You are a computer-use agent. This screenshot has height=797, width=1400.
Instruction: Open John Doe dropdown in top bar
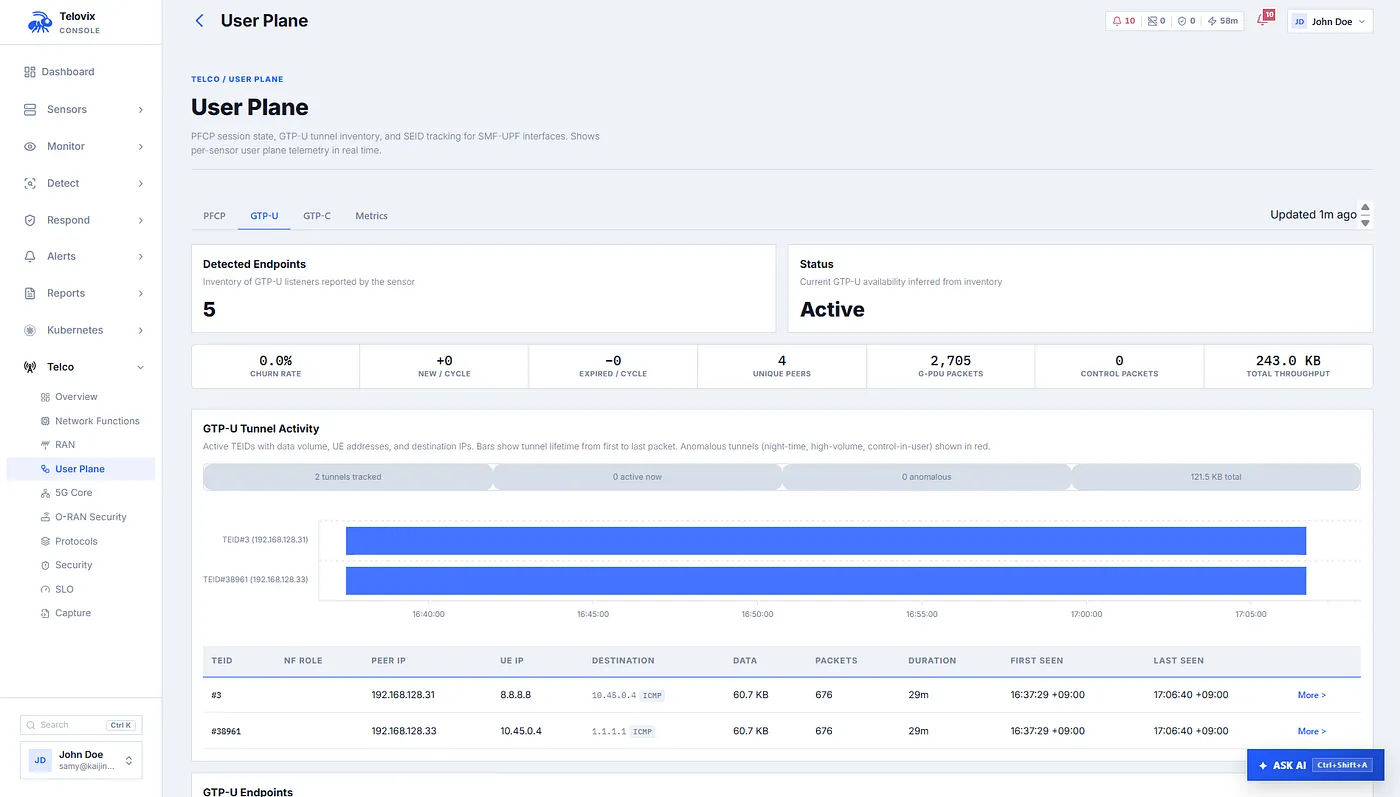1329,21
